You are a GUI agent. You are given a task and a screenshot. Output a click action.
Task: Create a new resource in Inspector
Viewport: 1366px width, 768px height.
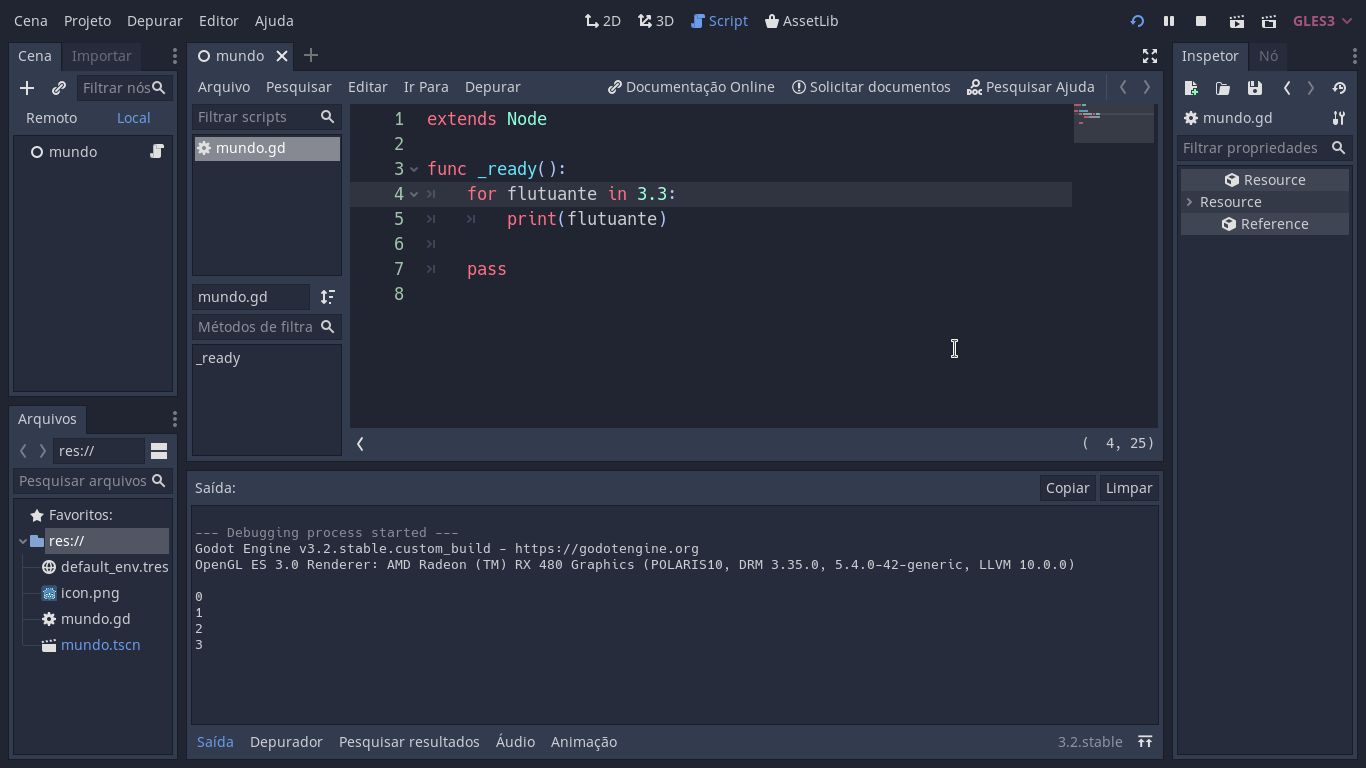[1191, 88]
